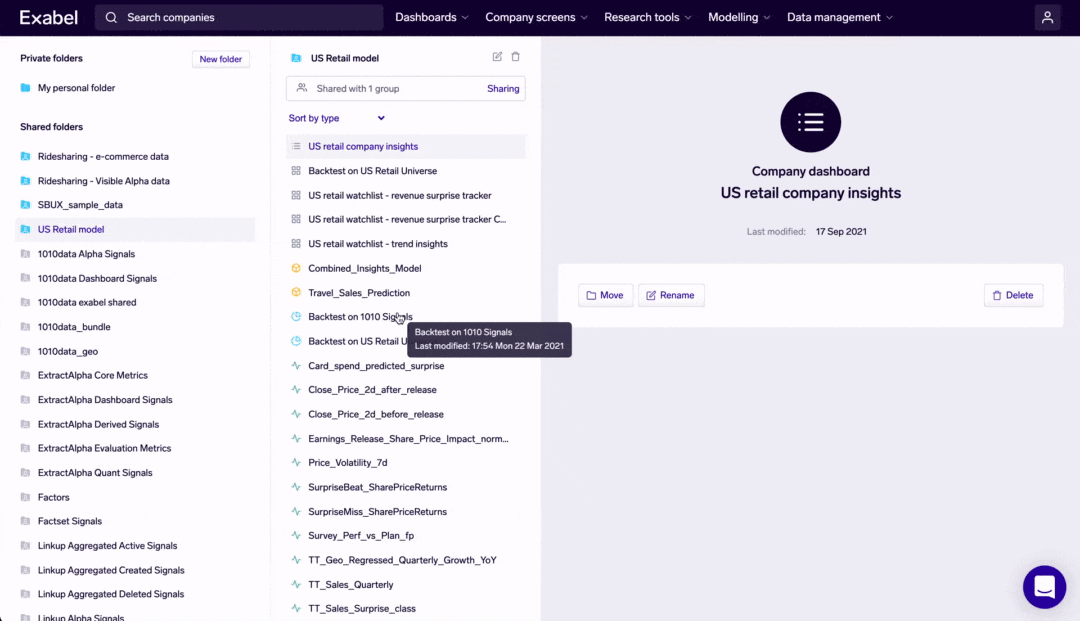This screenshot has height=621, width=1080.
Task: Click the folder icon beside Factors
Action: pos(25,496)
